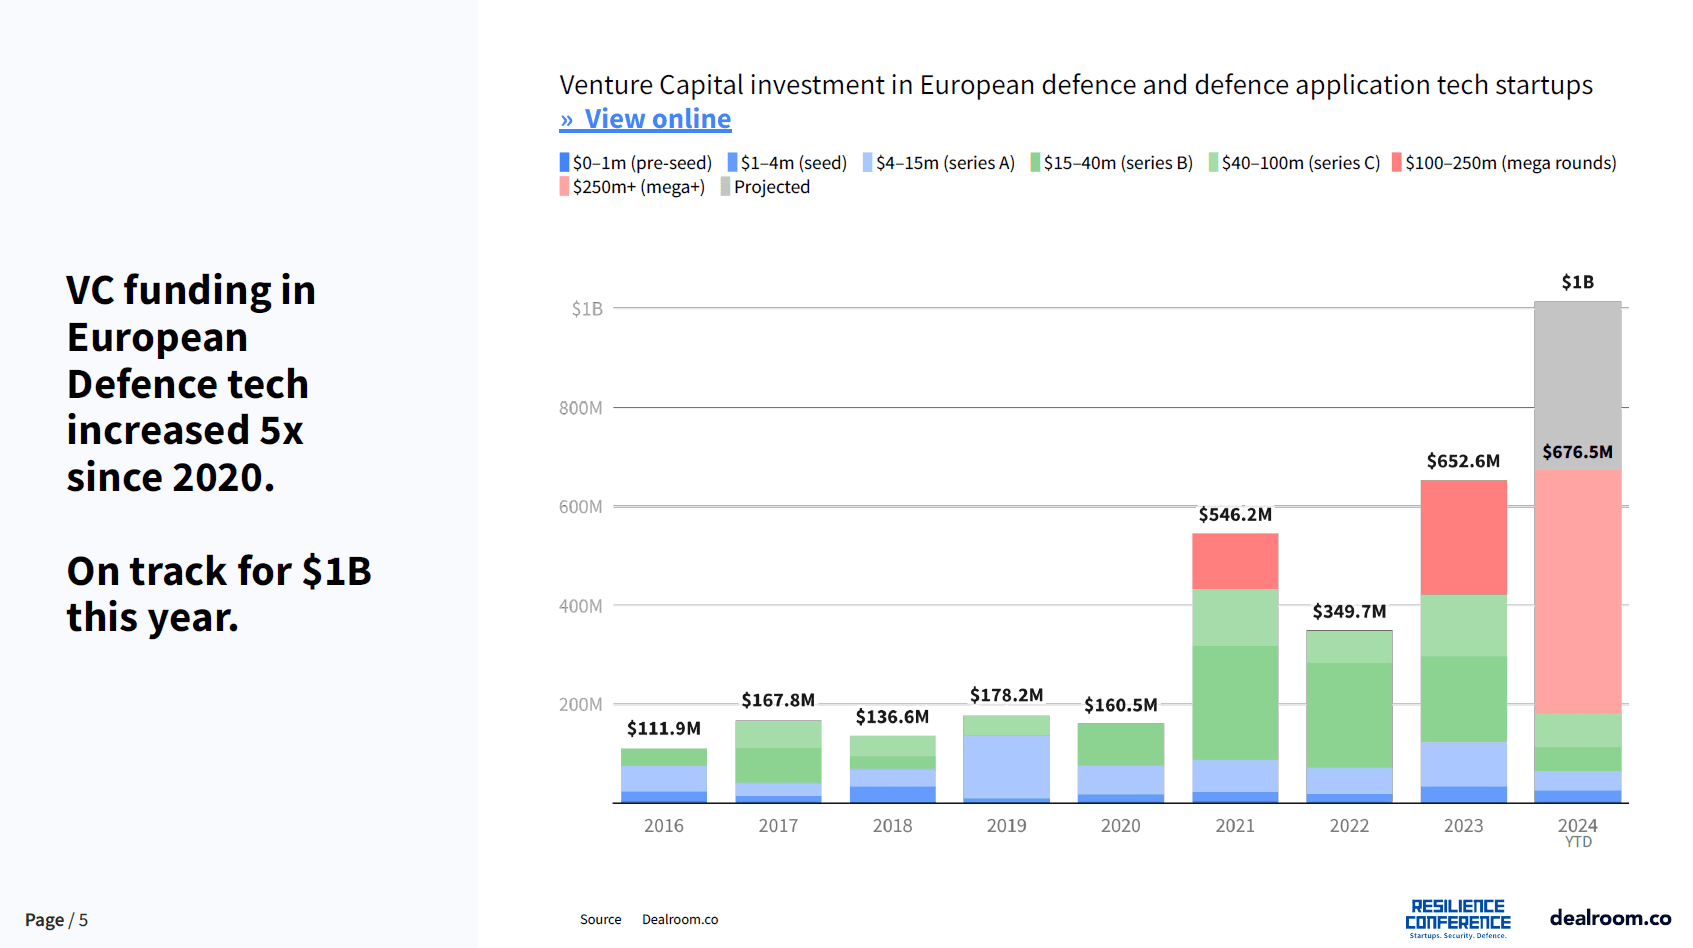Click the 2021 bar's red top segment
This screenshot has width=1693, height=948.
click(x=1235, y=561)
